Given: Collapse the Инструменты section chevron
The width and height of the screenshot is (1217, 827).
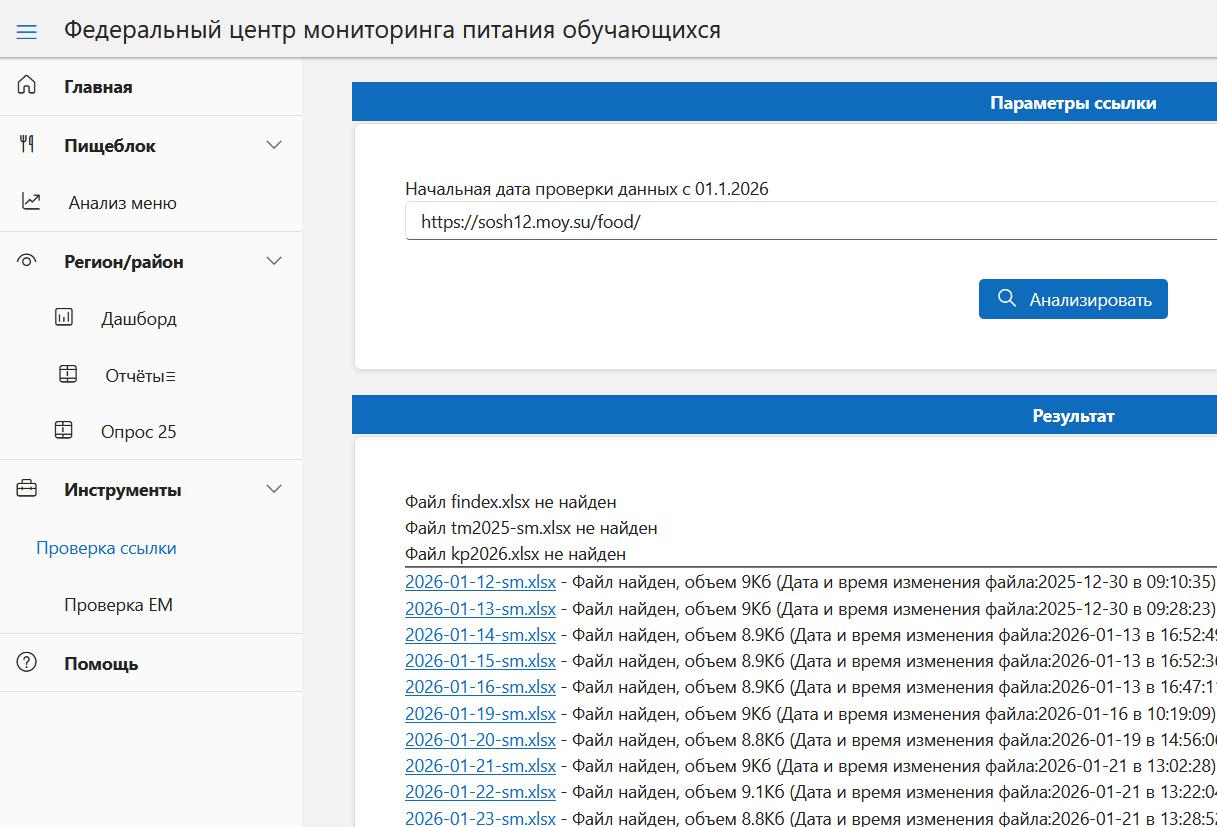Looking at the screenshot, I should 274,489.
